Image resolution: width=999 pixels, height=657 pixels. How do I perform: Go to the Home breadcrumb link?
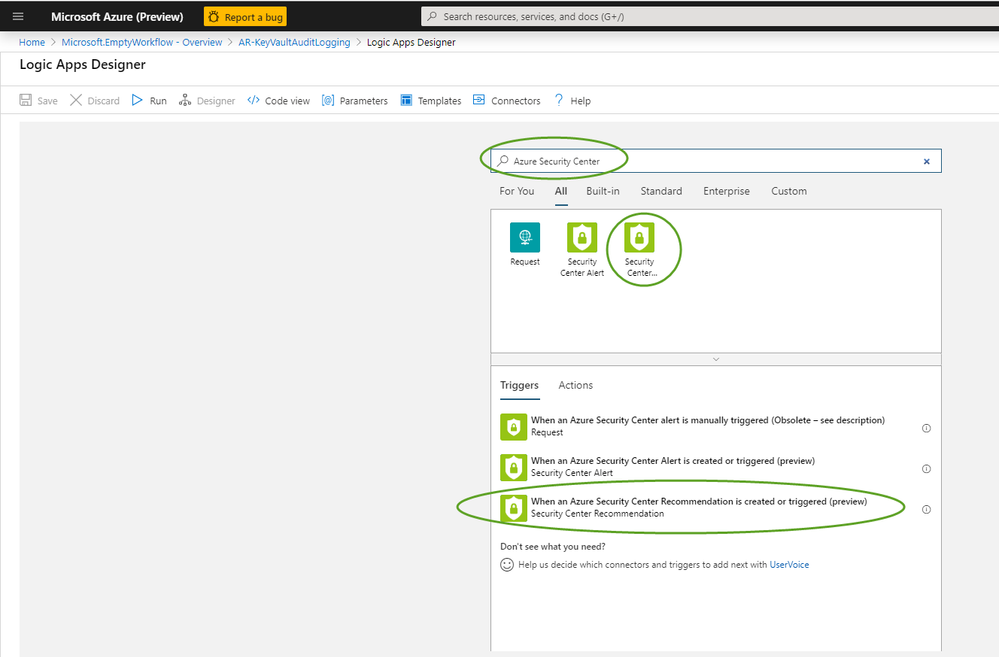tap(32, 42)
